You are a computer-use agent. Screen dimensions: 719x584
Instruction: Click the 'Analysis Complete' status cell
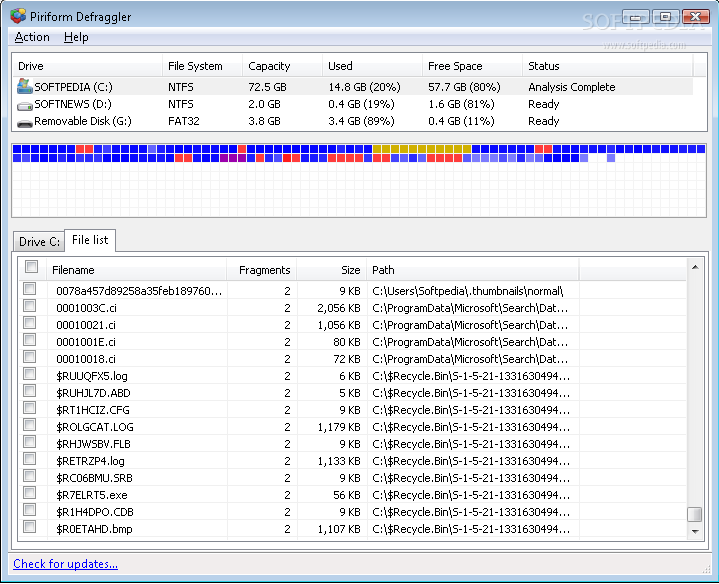pyautogui.click(x=571, y=87)
